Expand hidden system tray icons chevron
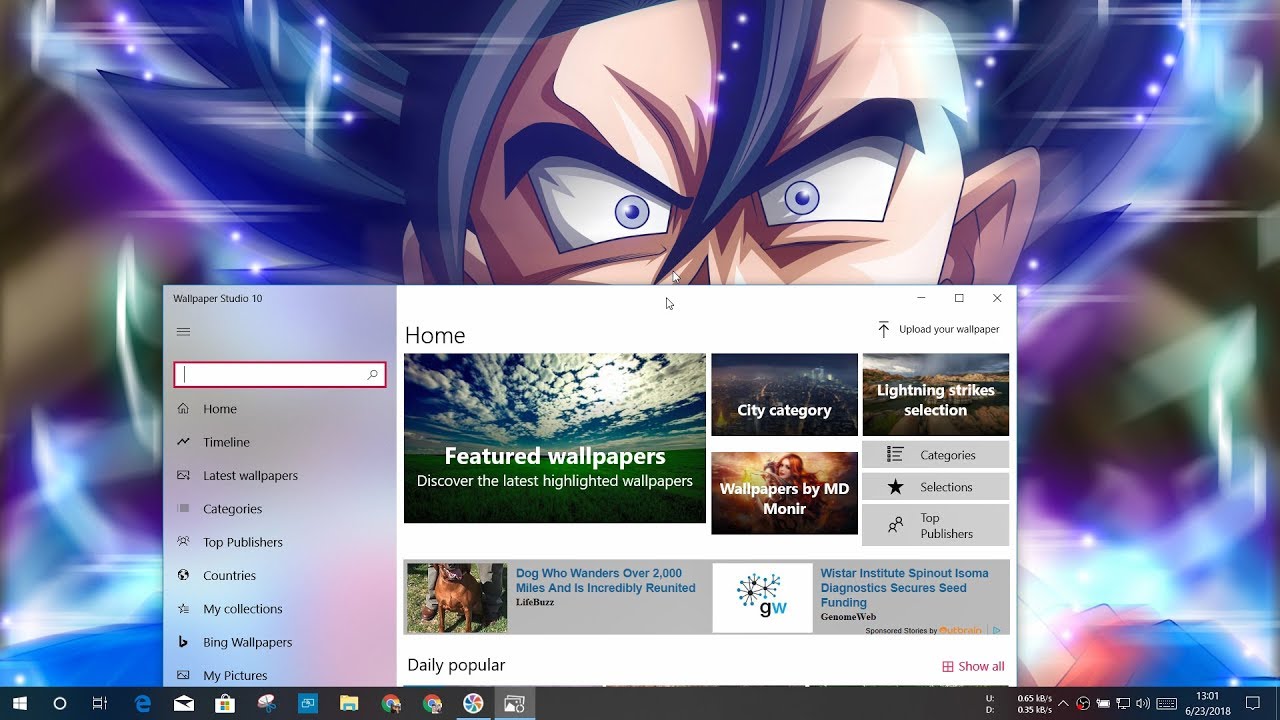Screen dimensions: 1280x720 point(1062,703)
